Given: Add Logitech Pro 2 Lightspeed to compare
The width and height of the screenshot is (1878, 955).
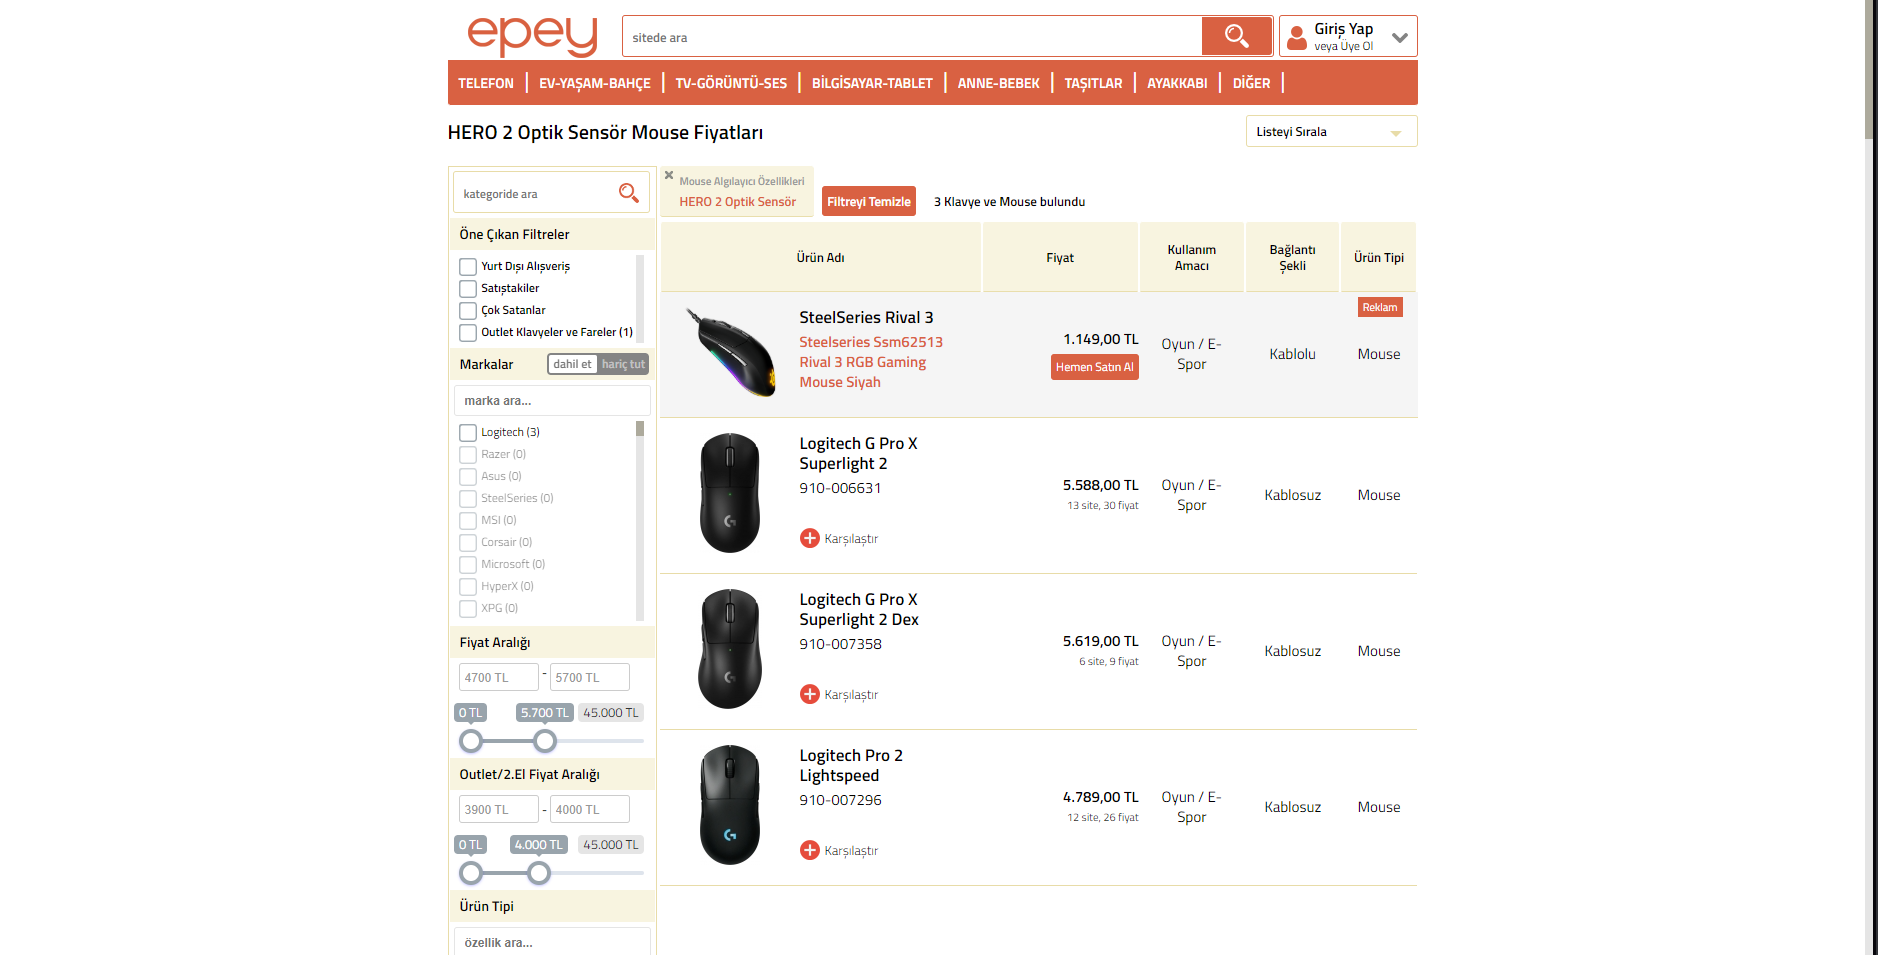Looking at the screenshot, I should click(810, 850).
